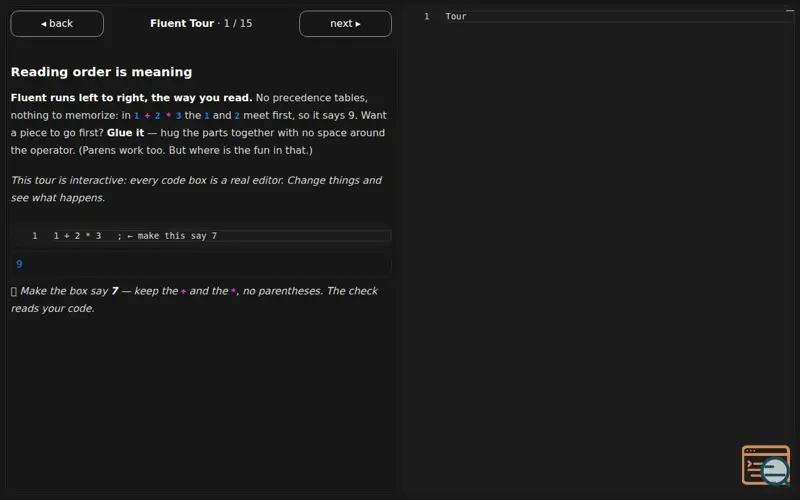
Task: Click the italic 'This tour is interactive' paragraph
Action: point(196,189)
